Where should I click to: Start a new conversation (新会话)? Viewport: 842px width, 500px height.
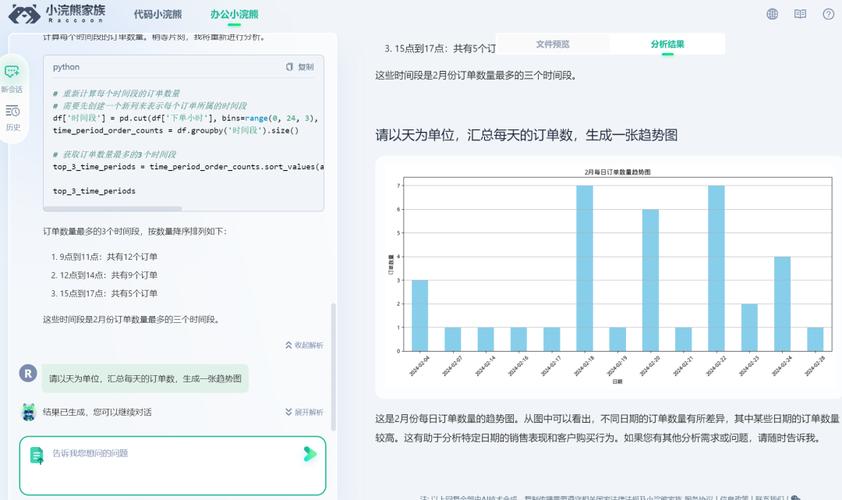click(12, 77)
